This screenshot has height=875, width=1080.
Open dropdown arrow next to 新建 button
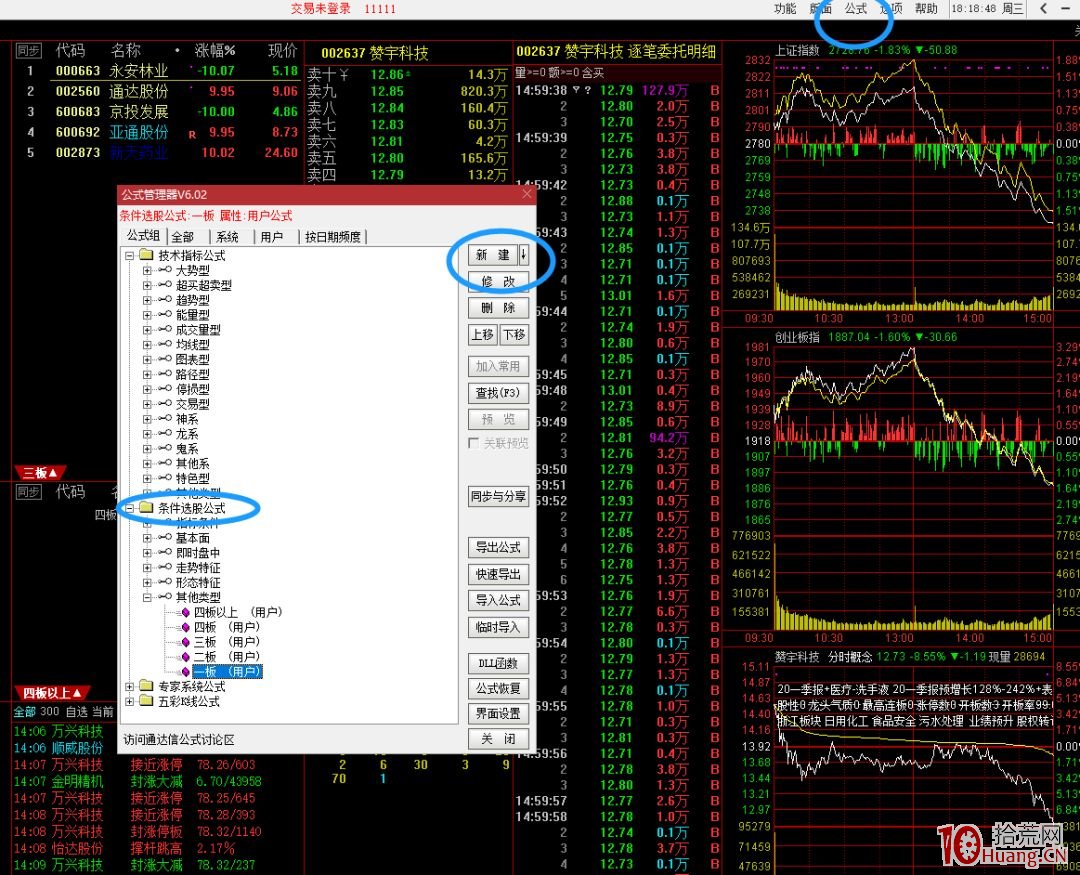point(523,256)
